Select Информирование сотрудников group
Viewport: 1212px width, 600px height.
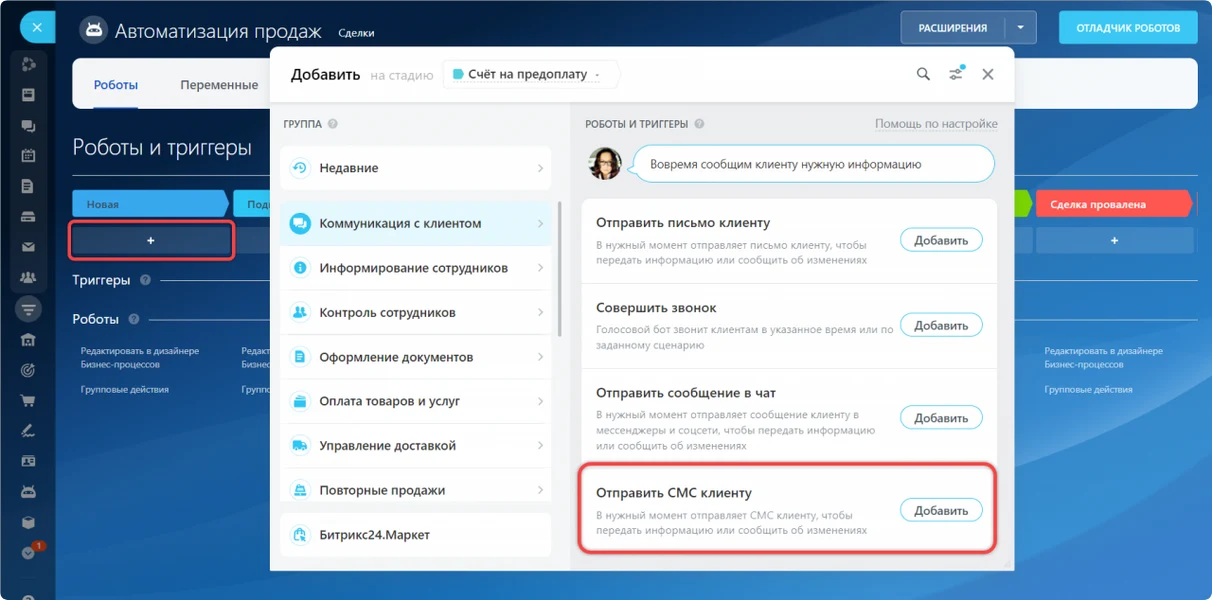click(x=415, y=268)
